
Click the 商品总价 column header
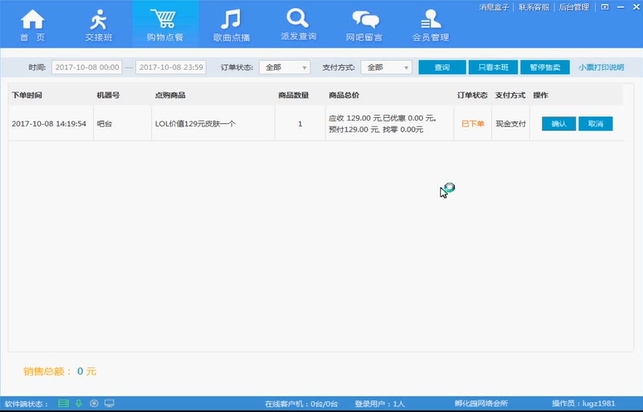click(344, 96)
